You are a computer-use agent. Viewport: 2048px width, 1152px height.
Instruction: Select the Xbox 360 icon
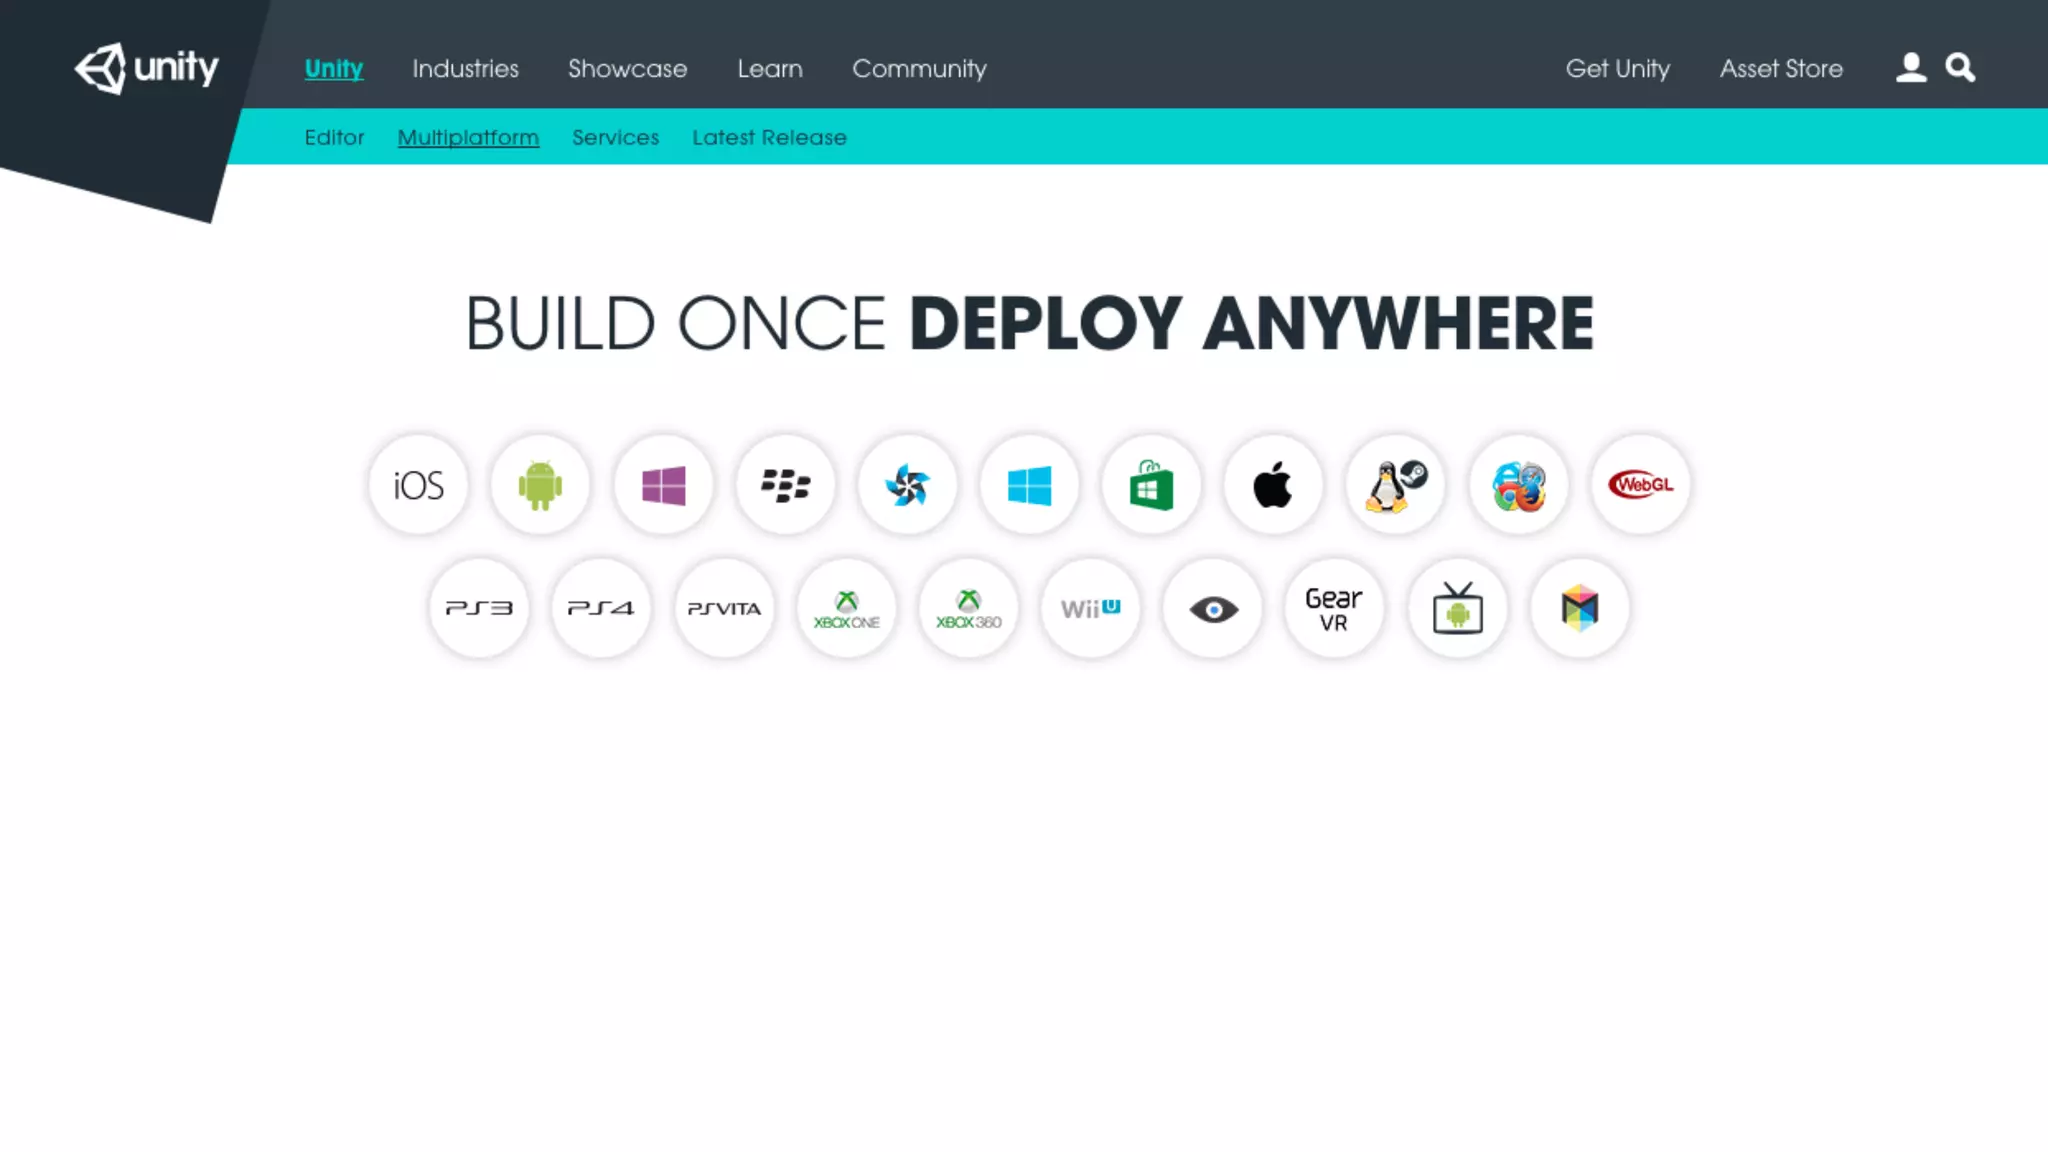(968, 608)
